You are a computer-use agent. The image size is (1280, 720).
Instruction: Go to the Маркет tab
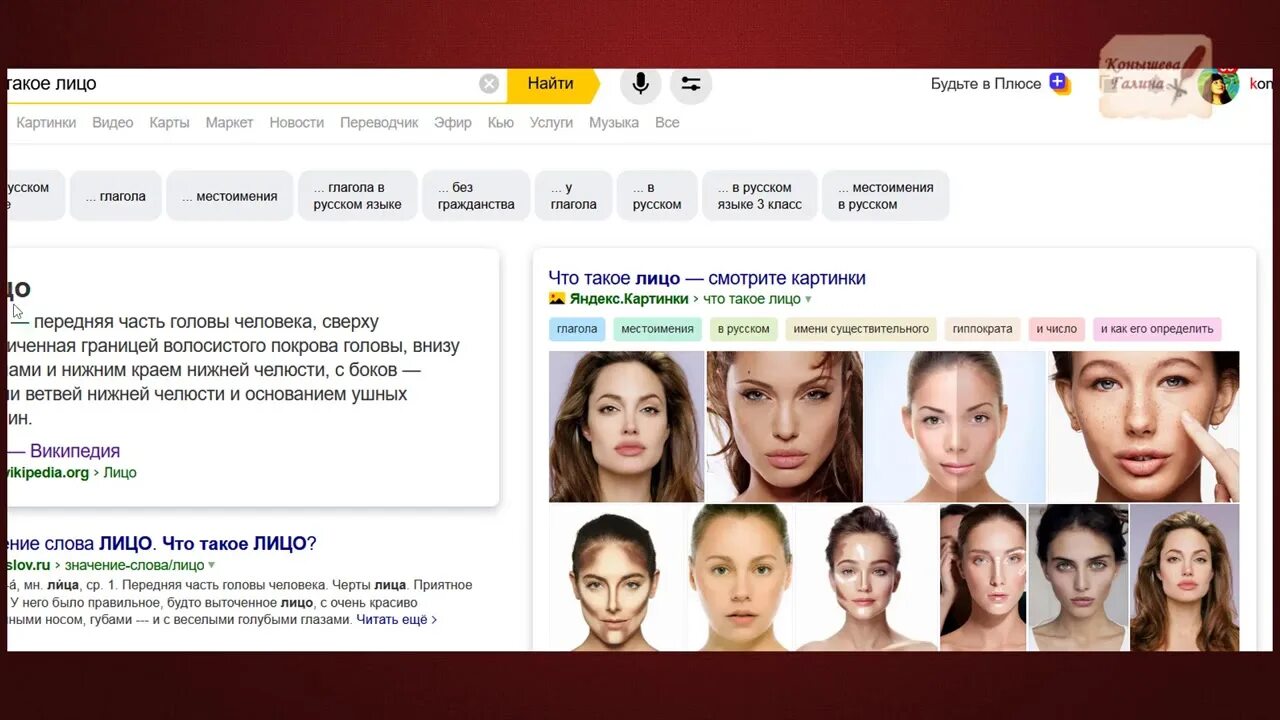pos(229,122)
